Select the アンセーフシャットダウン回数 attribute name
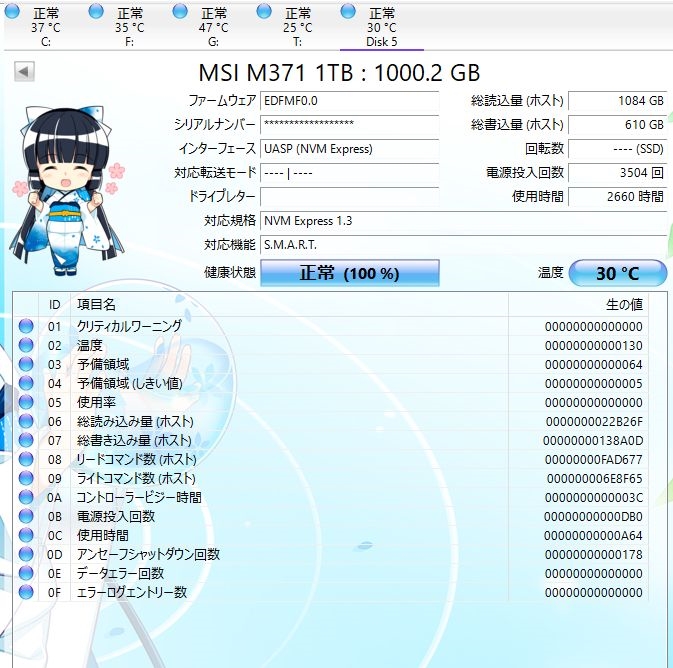 (x=148, y=554)
